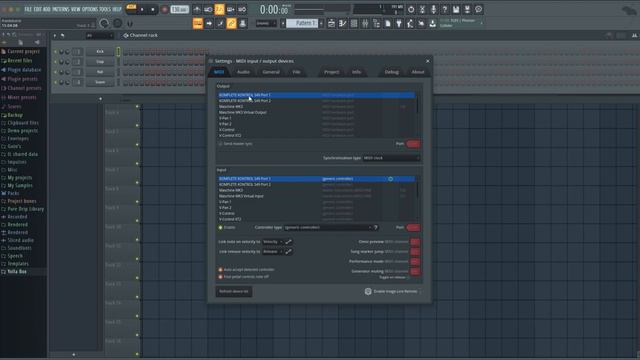Click the render/export icon in the toolbar
The height and width of the screenshot is (360, 640).
pyautogui.click(x=467, y=9)
